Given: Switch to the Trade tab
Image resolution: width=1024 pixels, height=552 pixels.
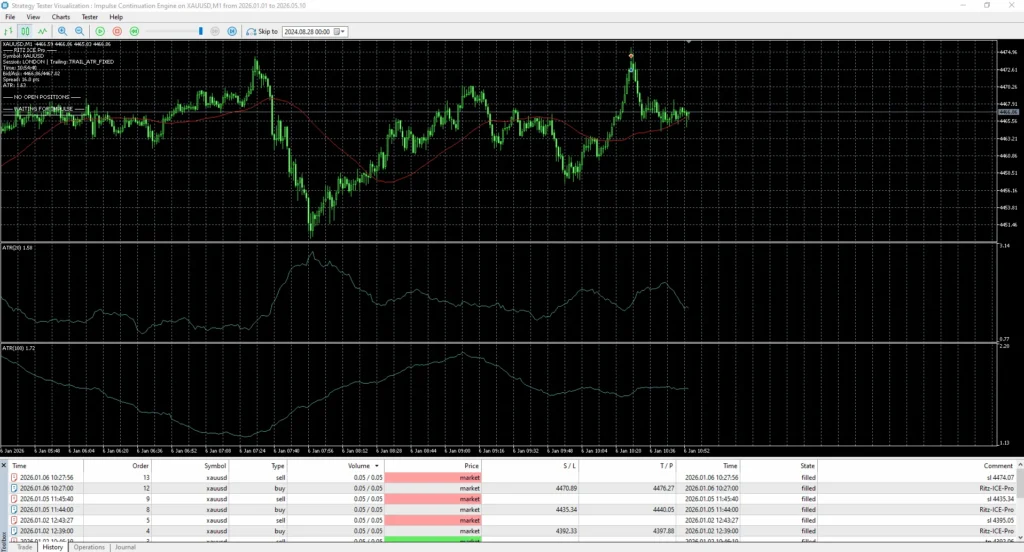Looking at the screenshot, I should pos(24,547).
